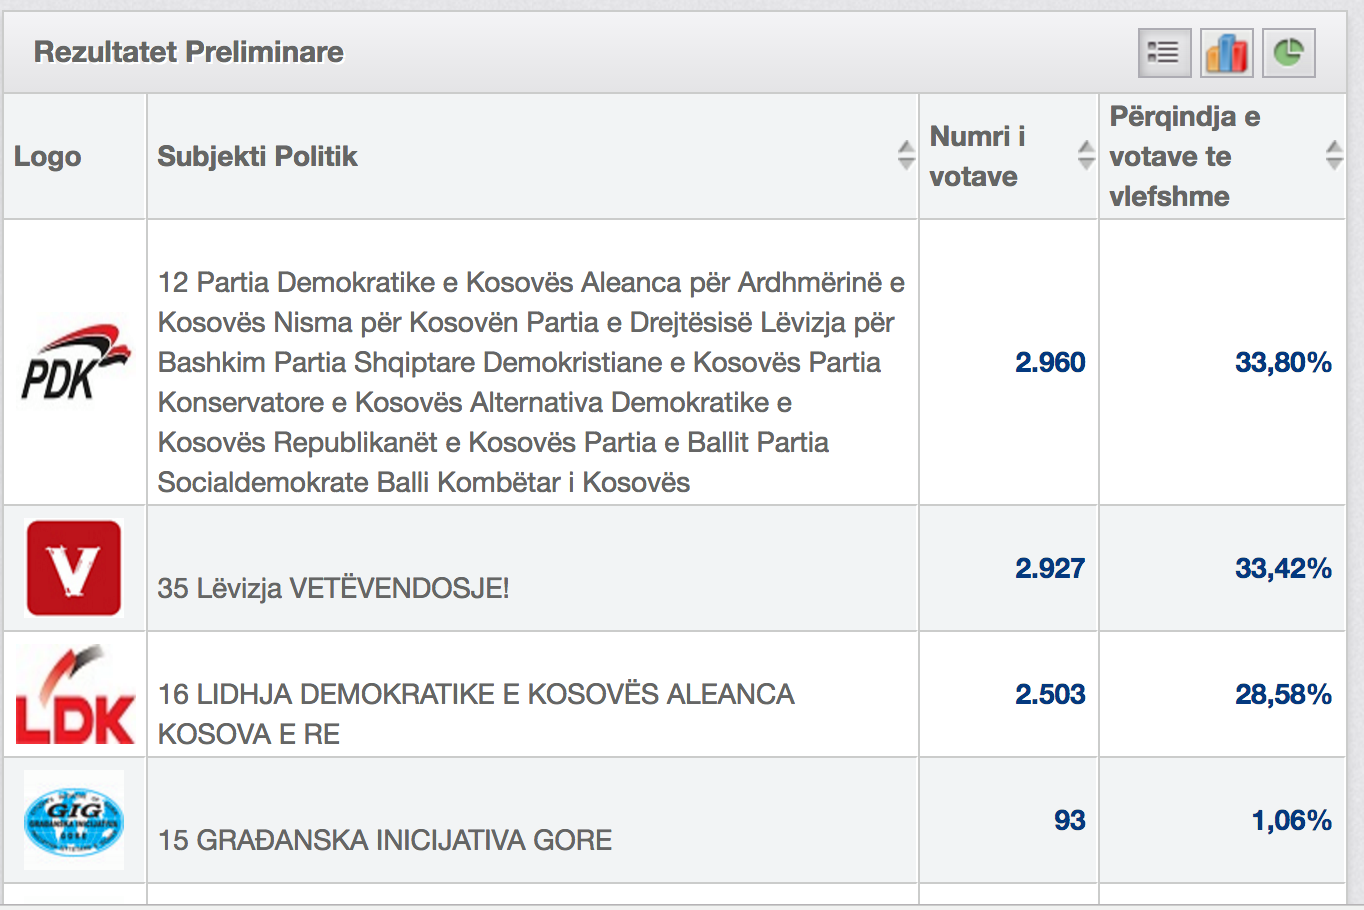Click the Rezultatet Preliminare panel title
Viewport: 1364px width, 910px height.
189,52
